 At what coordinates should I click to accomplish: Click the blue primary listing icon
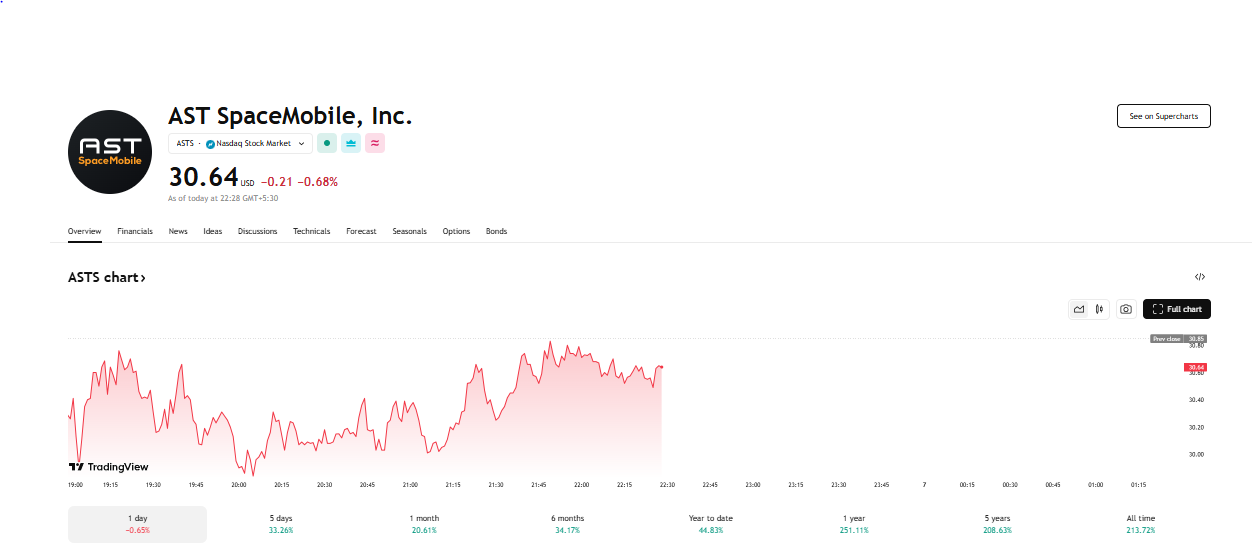(x=351, y=143)
